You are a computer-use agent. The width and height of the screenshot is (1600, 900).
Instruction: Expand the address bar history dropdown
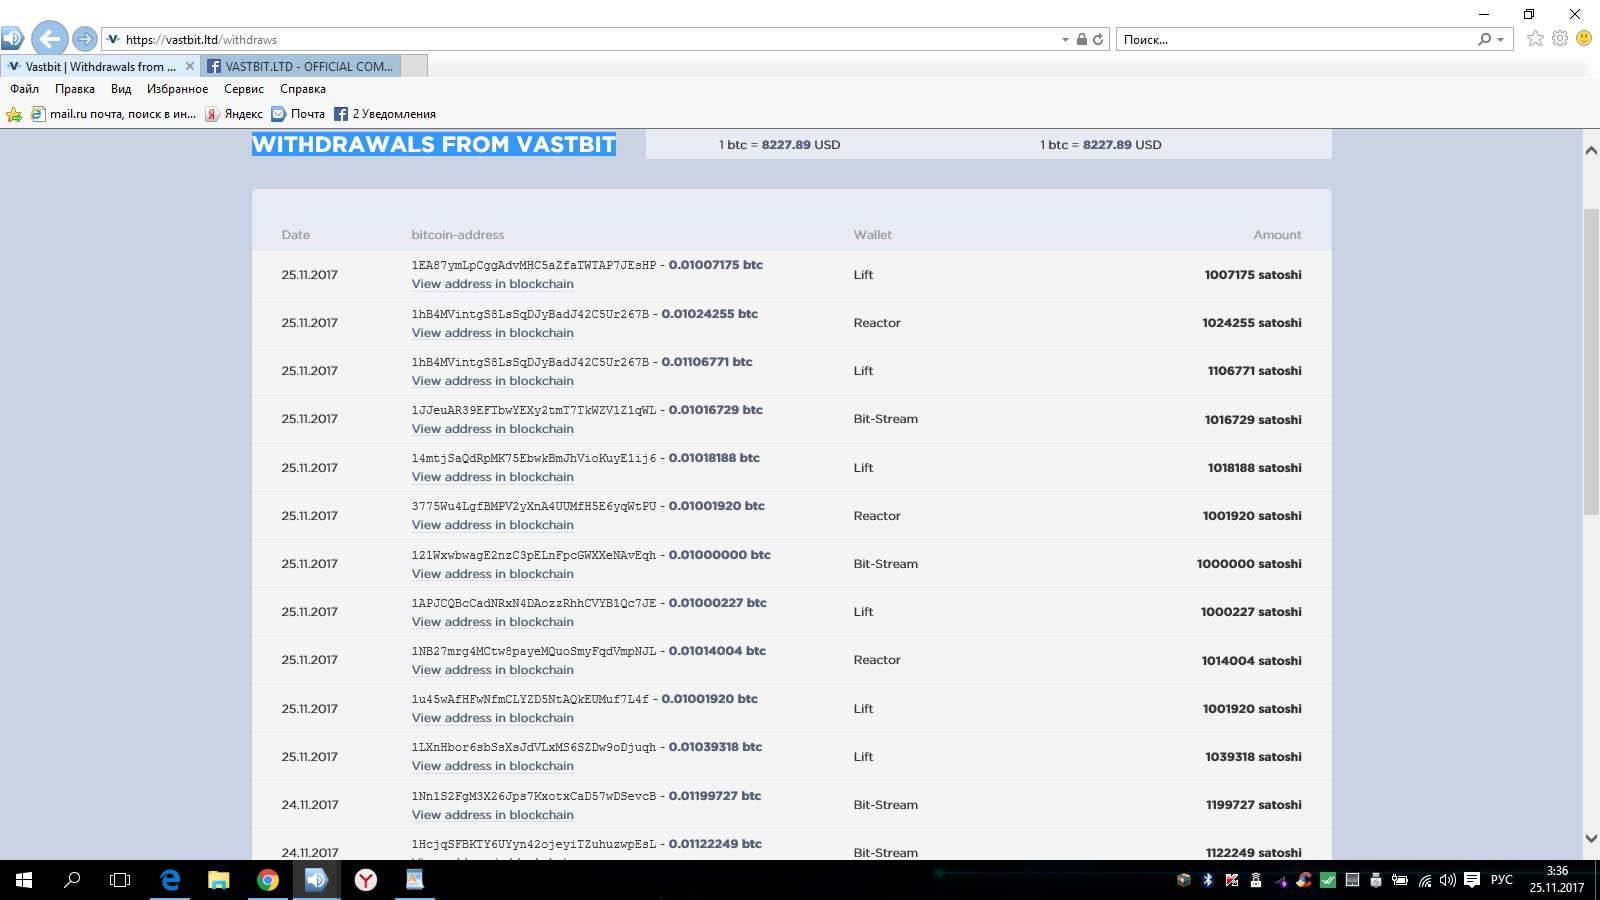pos(1065,40)
